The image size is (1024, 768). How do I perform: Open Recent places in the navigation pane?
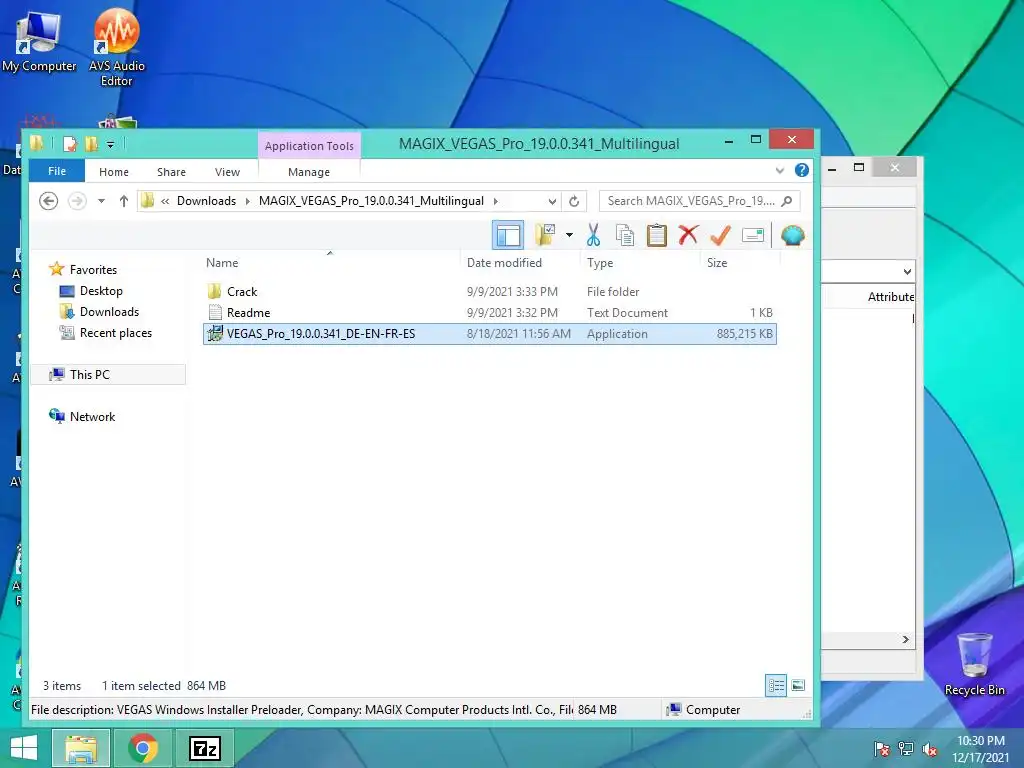click(116, 332)
